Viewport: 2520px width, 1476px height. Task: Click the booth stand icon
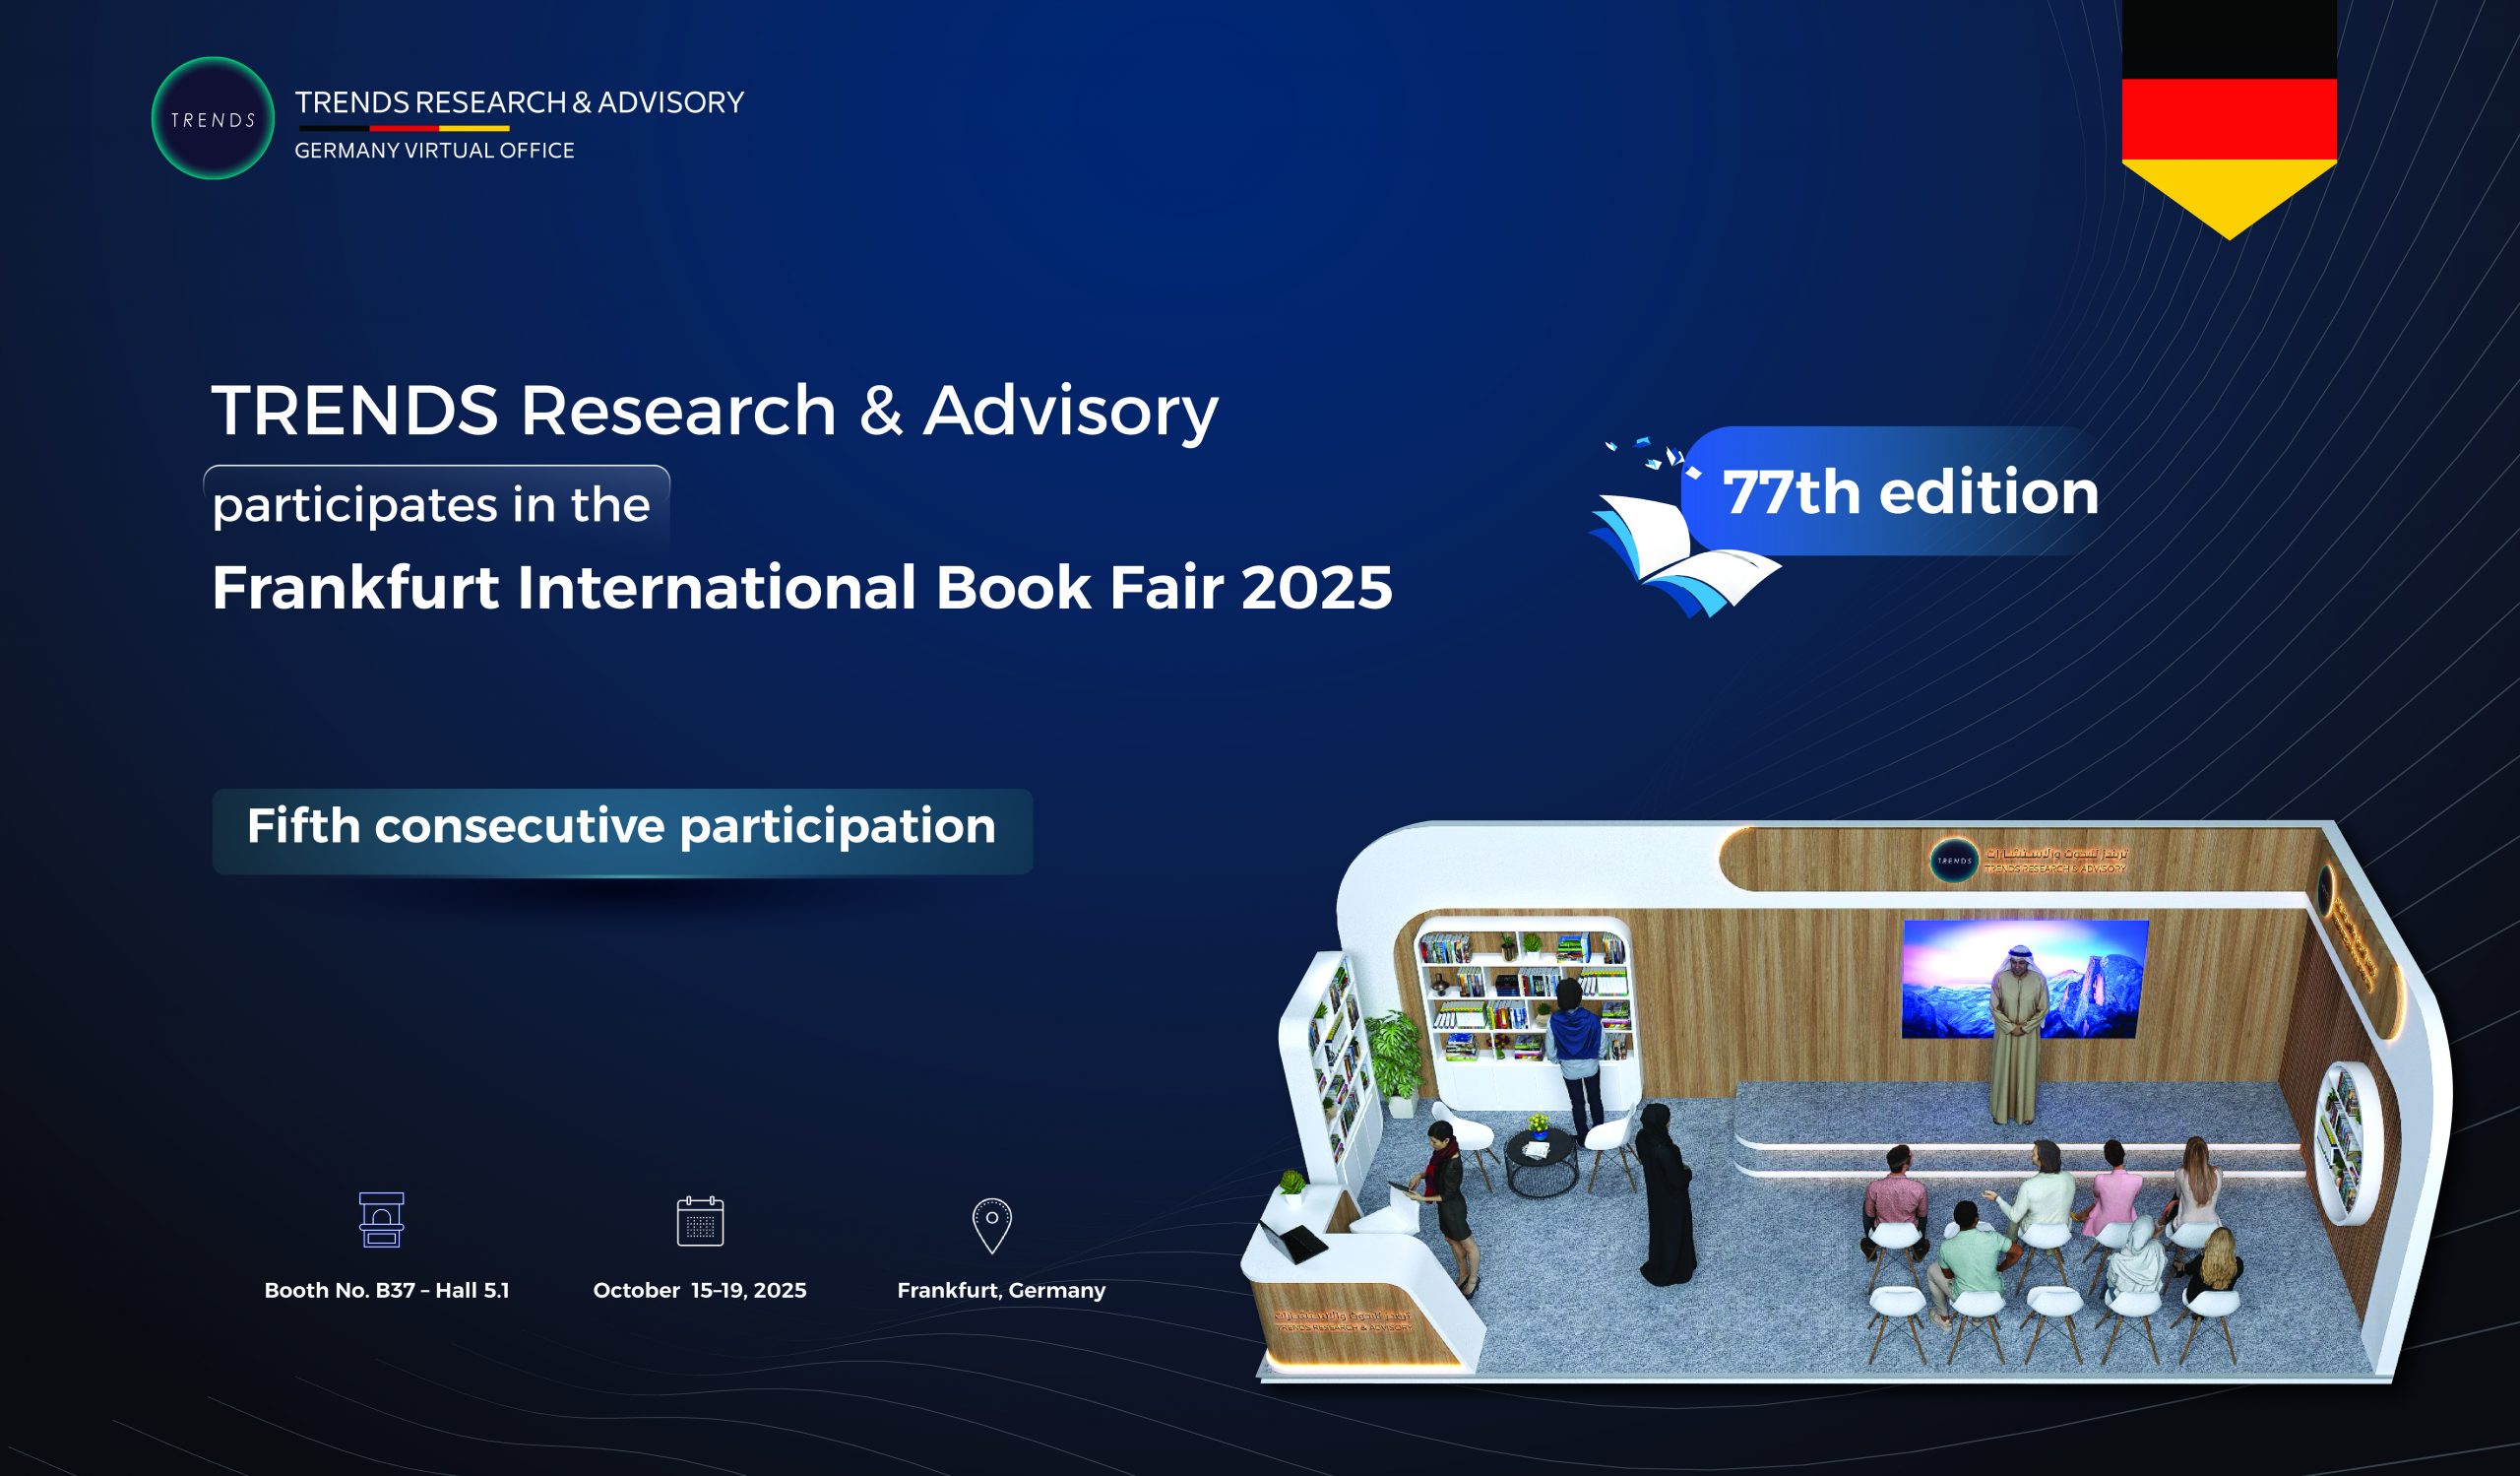[381, 1219]
